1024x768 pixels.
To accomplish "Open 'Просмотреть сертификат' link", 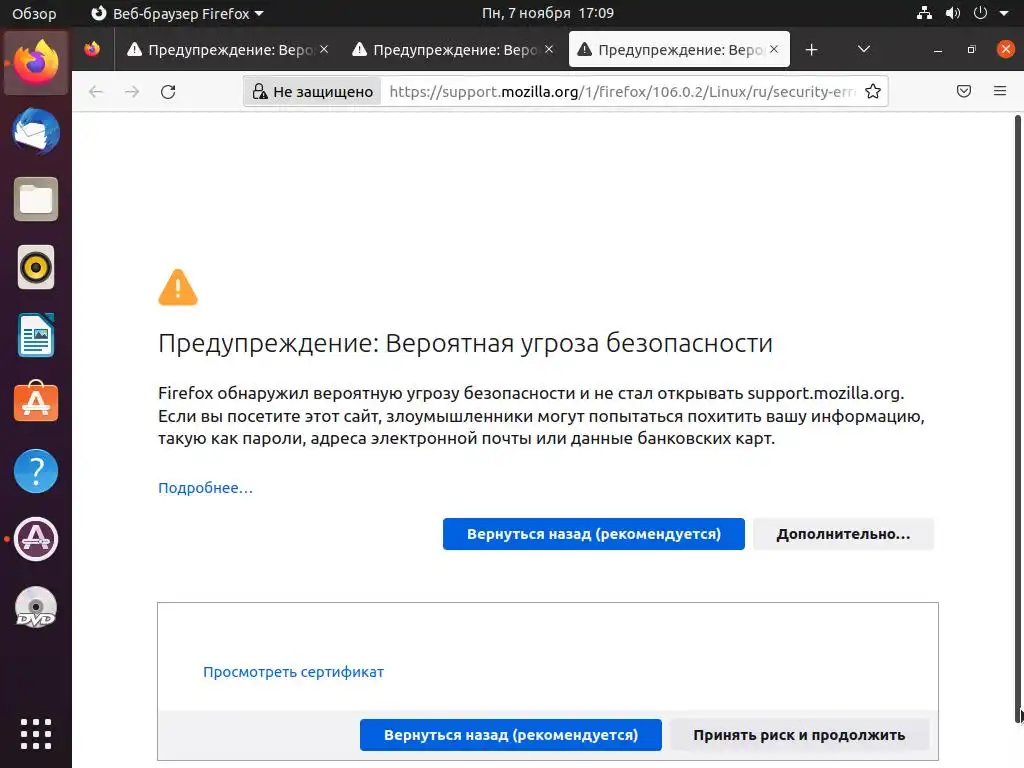I will tap(293, 672).
